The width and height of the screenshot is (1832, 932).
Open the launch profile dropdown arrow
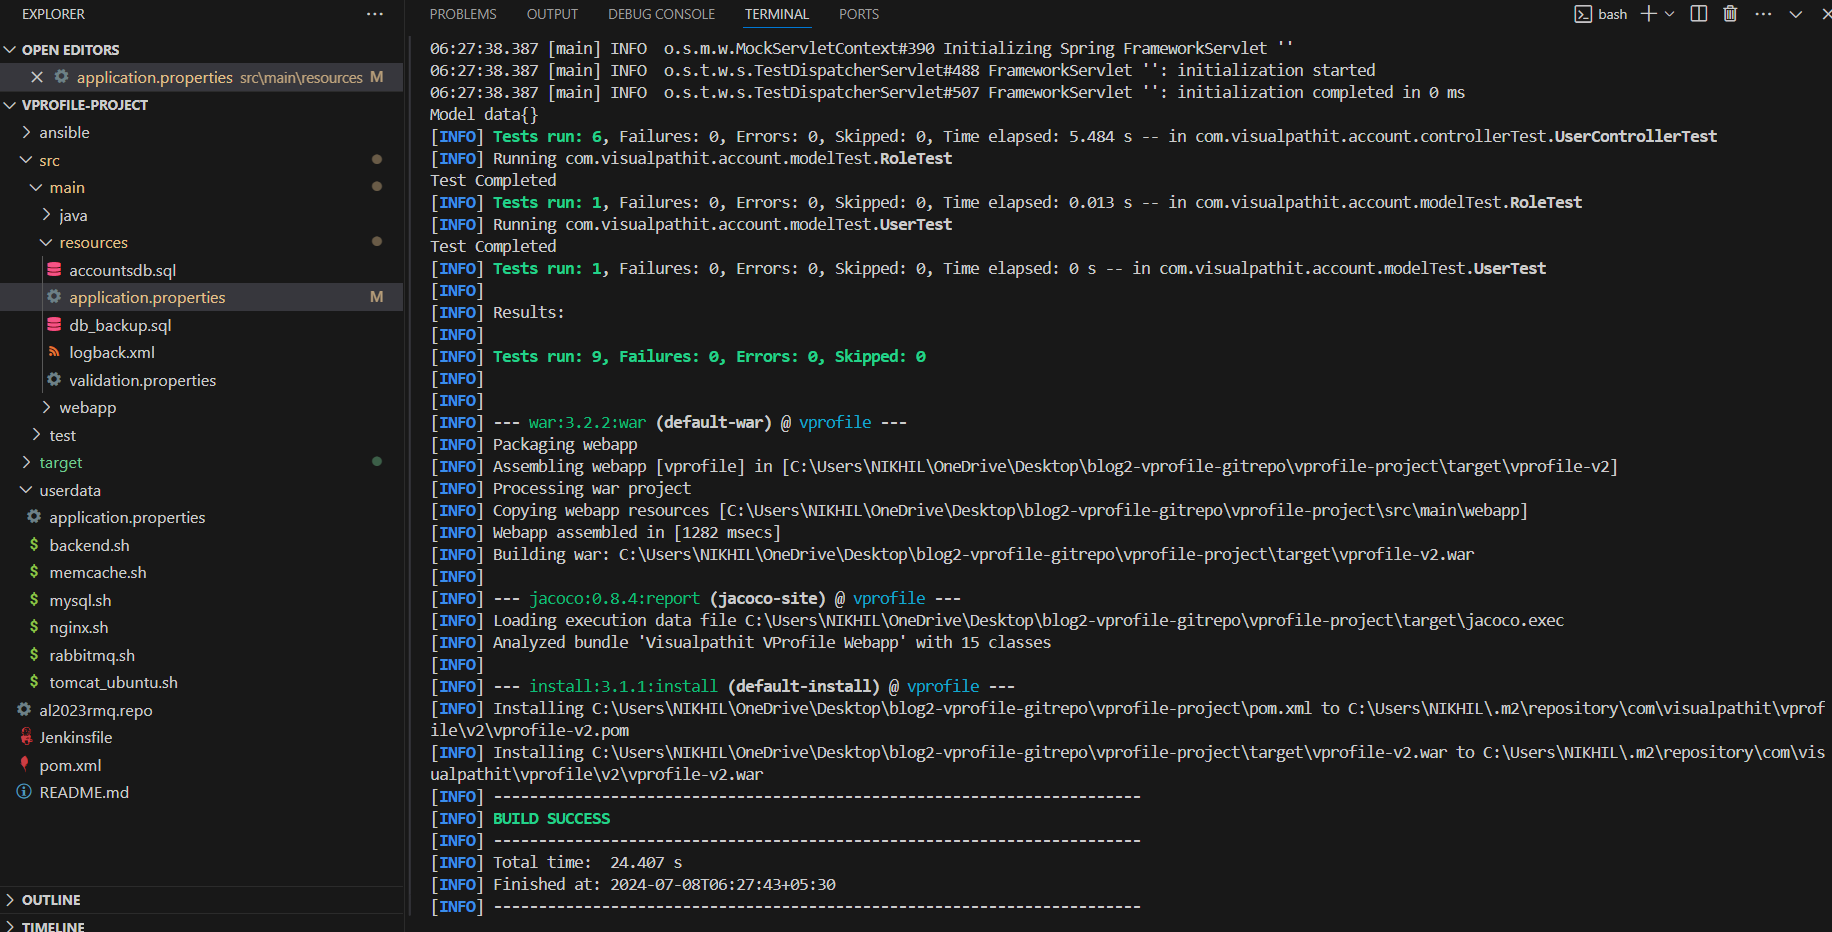[1670, 14]
